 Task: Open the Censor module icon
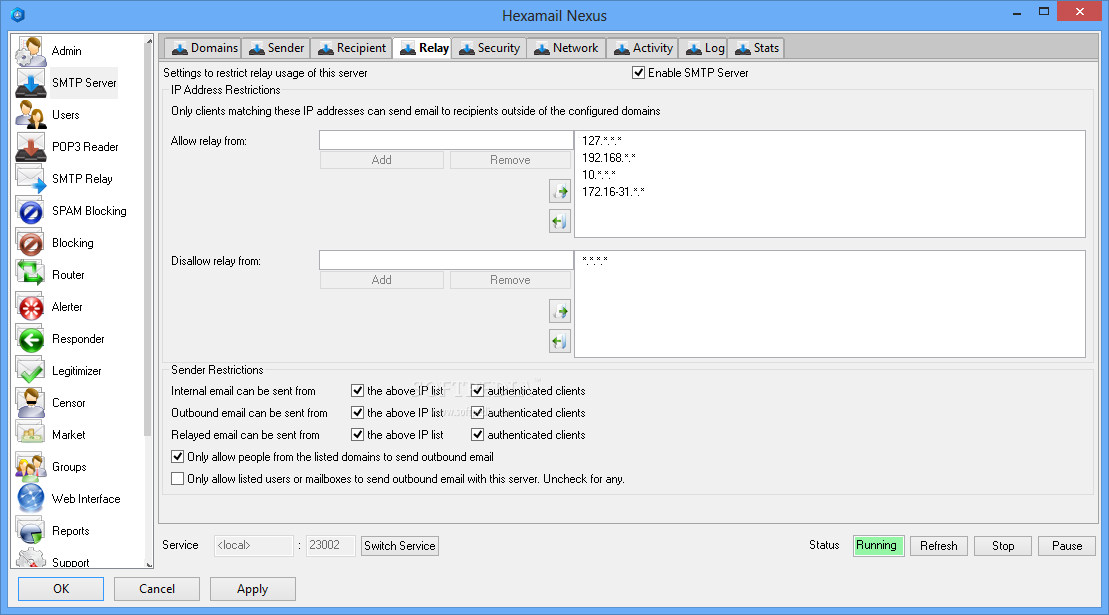(x=30, y=403)
